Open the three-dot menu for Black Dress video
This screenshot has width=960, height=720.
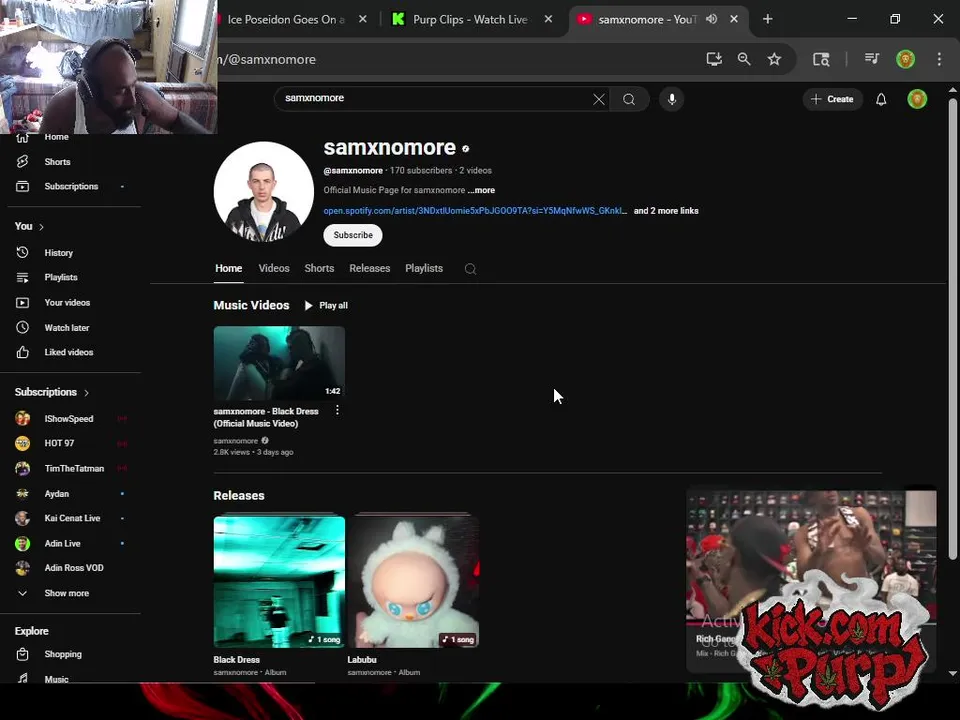(337, 410)
